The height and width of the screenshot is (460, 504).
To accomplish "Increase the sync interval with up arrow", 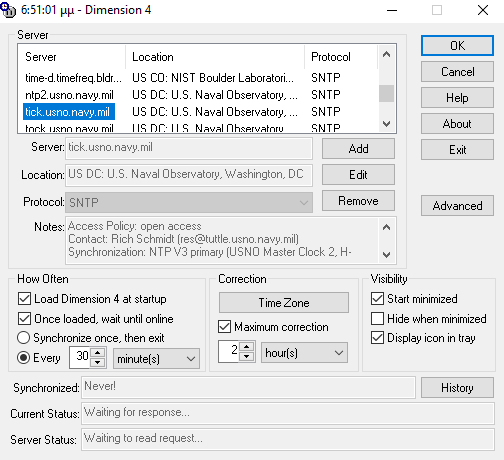I will click(x=98, y=353).
